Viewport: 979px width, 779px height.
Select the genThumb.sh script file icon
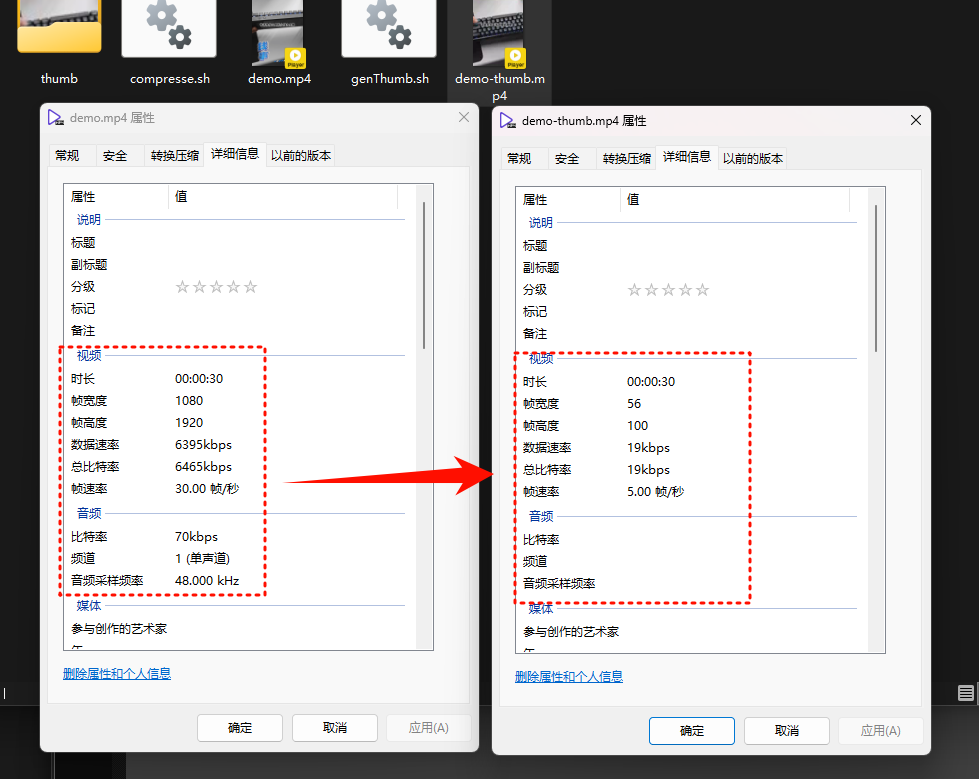coord(389,29)
